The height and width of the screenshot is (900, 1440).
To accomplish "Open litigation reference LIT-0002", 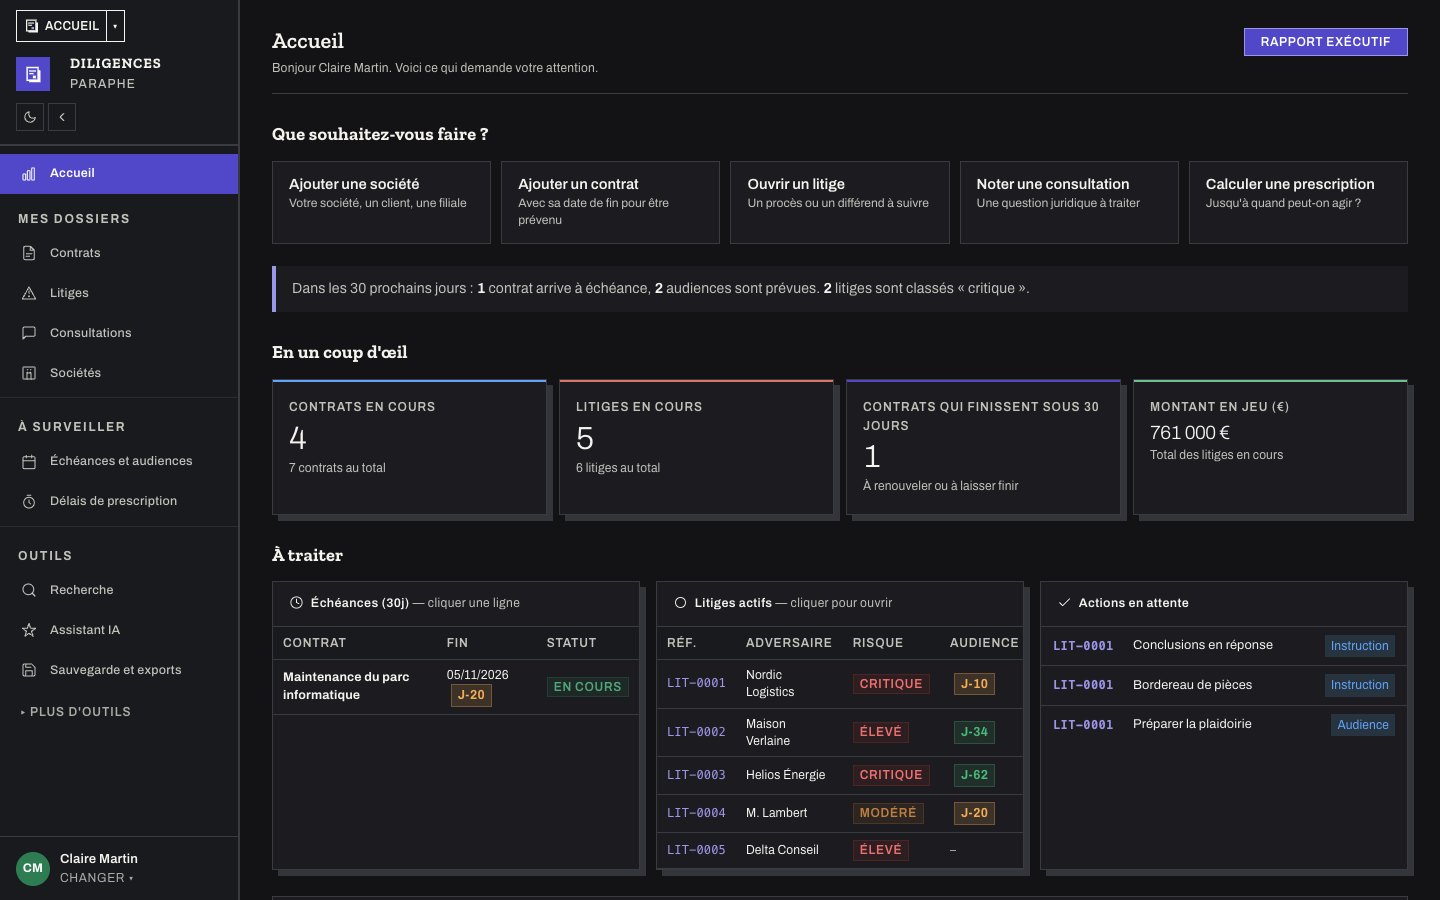I will tap(696, 732).
